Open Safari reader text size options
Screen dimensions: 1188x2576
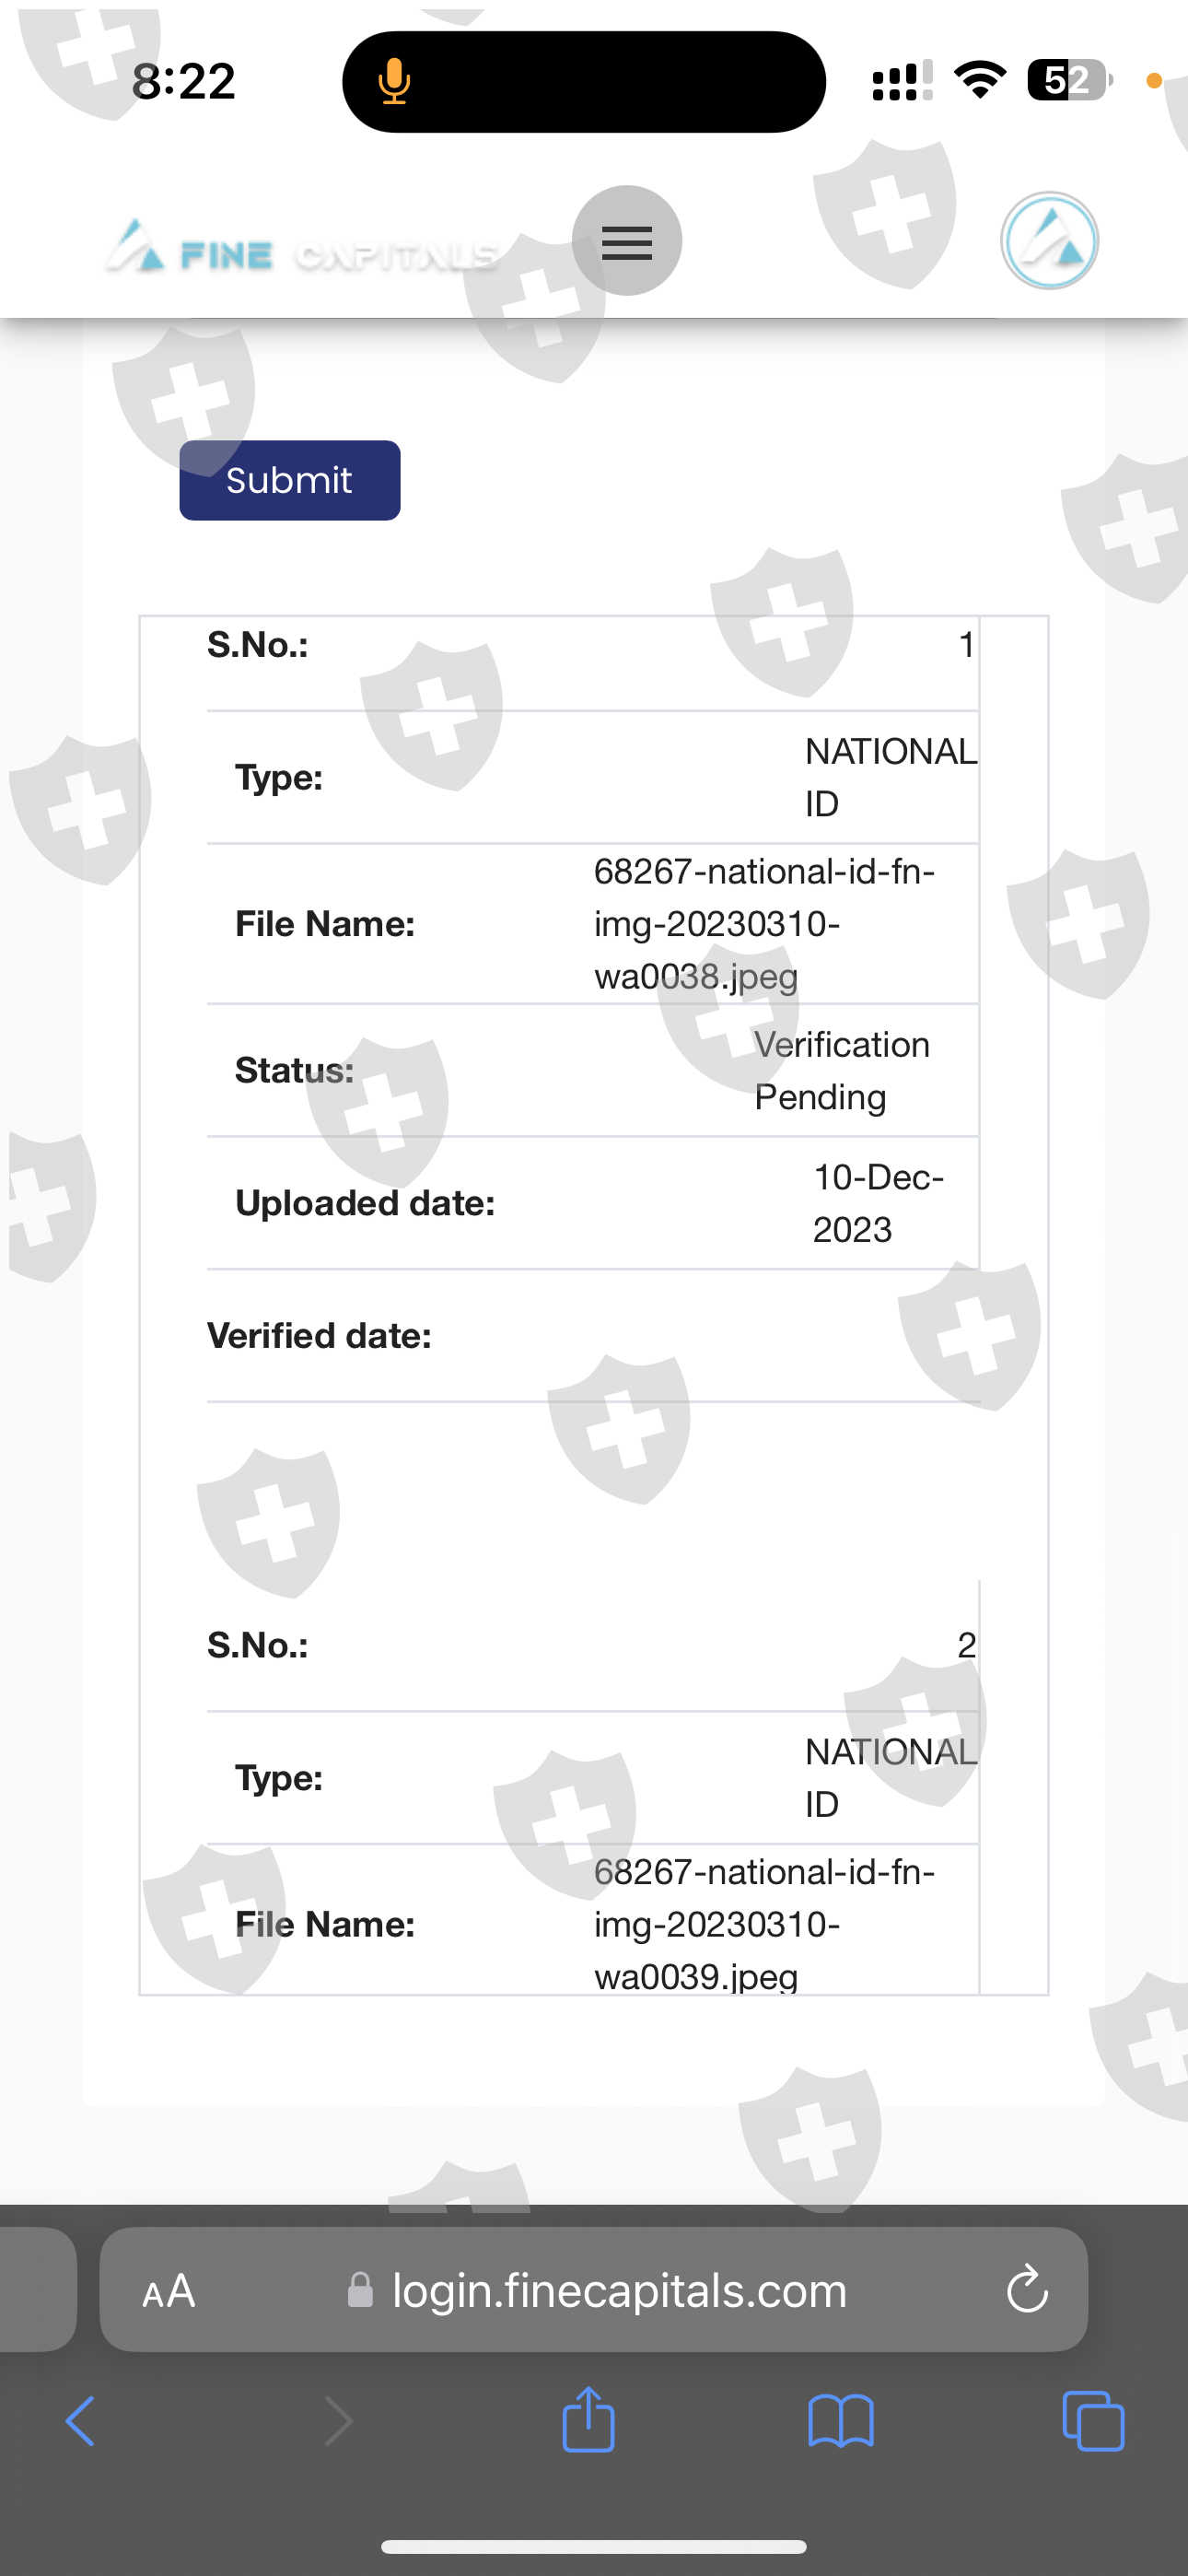[x=169, y=2291]
